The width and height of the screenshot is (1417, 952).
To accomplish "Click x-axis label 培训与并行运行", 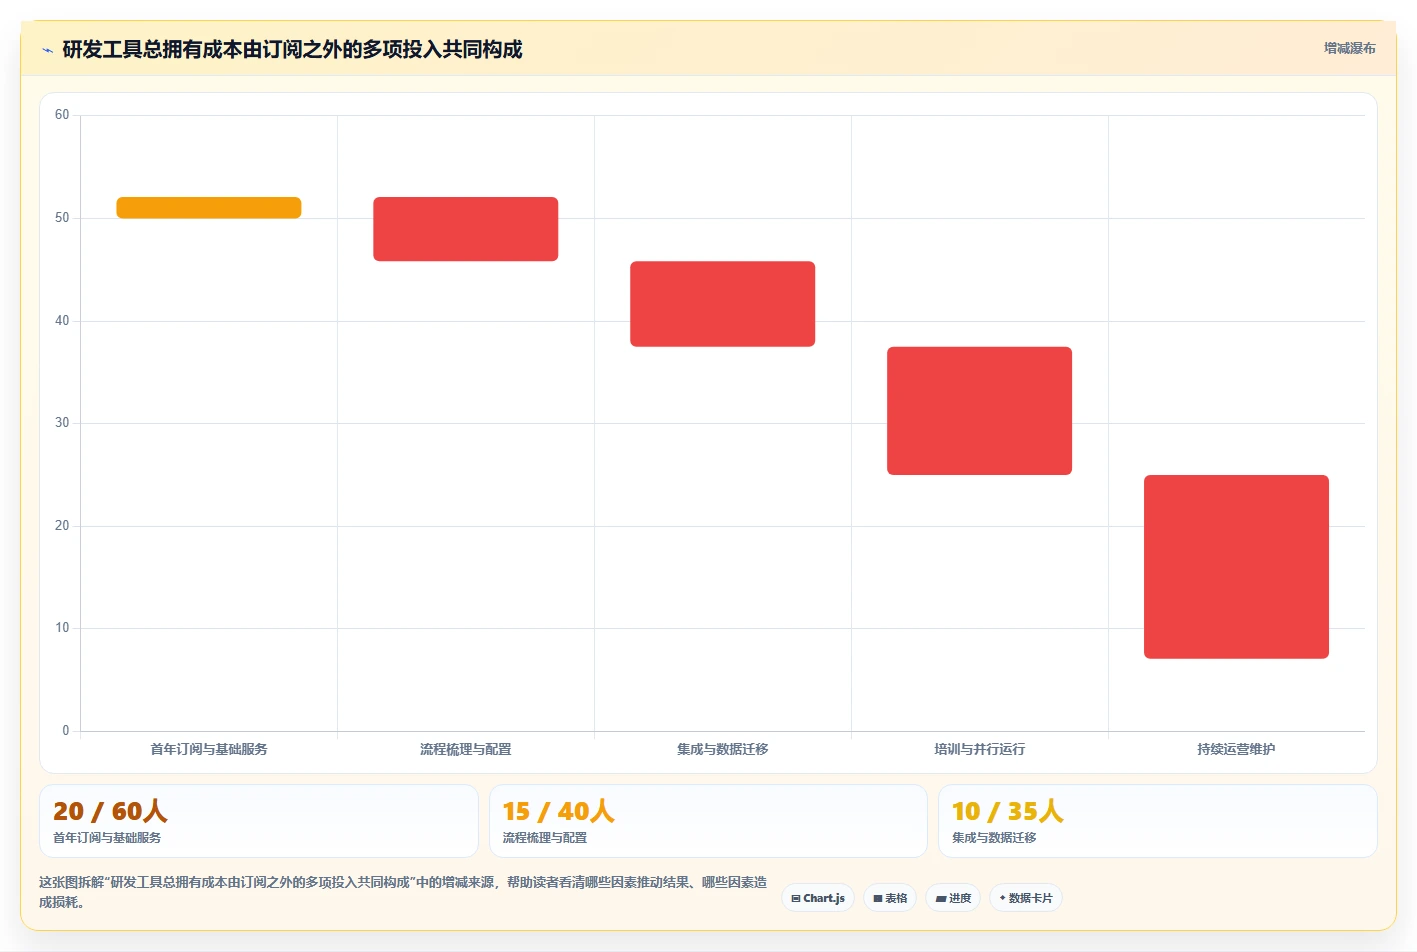I will pyautogui.click(x=980, y=749).
